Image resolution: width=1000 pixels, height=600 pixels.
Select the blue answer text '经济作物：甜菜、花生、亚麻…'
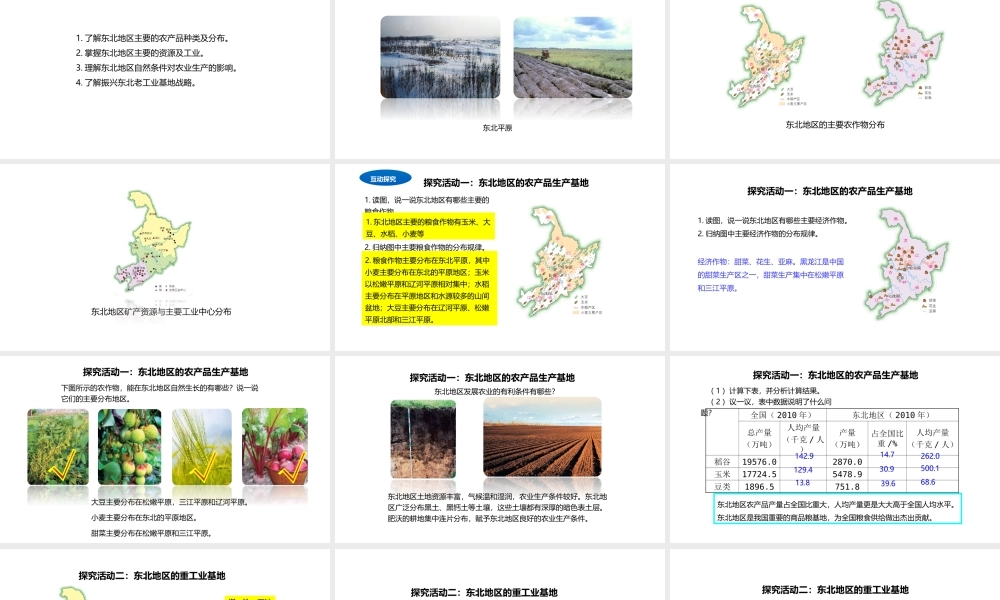[x=770, y=275]
